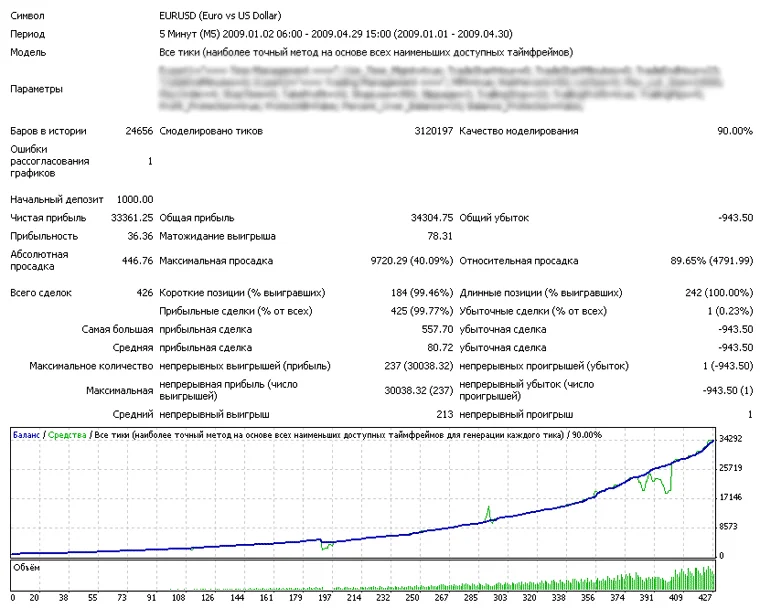Click Прибыльные сделки value 425 (99.77%)
Viewport: 760px width, 608px height.
[422, 311]
